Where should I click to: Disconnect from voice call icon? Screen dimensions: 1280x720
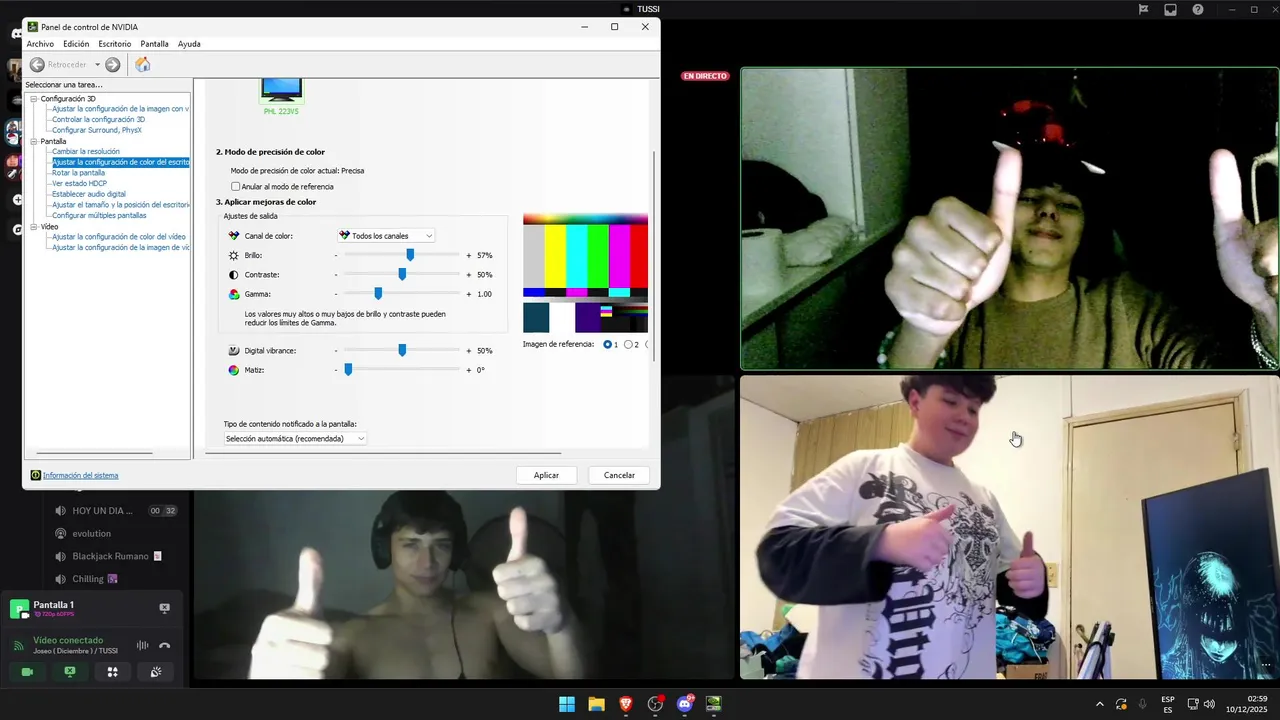pos(165,646)
